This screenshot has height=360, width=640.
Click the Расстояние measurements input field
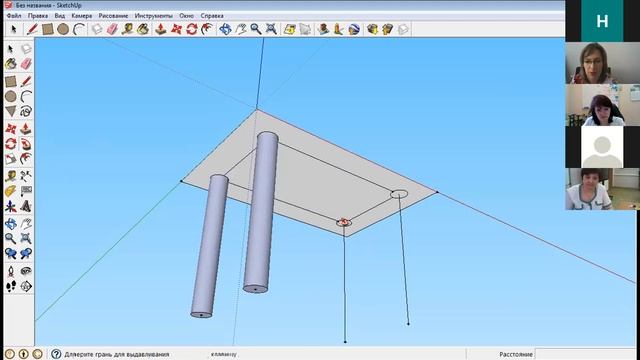(x=585, y=354)
